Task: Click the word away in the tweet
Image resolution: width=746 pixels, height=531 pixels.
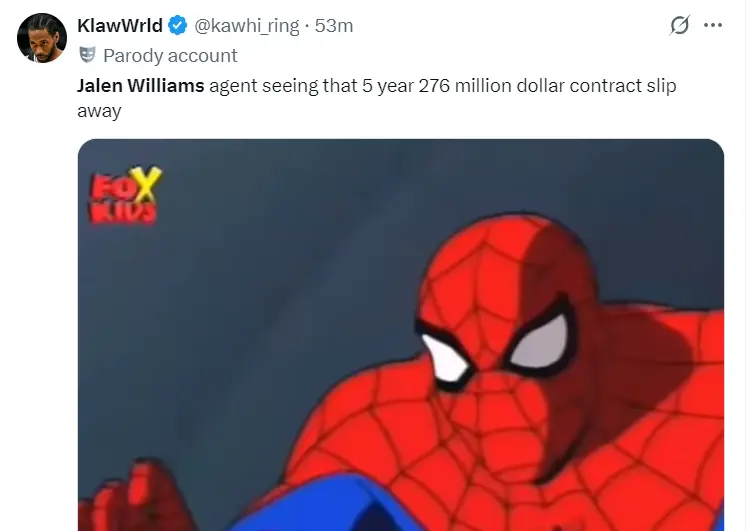Action: pos(99,111)
